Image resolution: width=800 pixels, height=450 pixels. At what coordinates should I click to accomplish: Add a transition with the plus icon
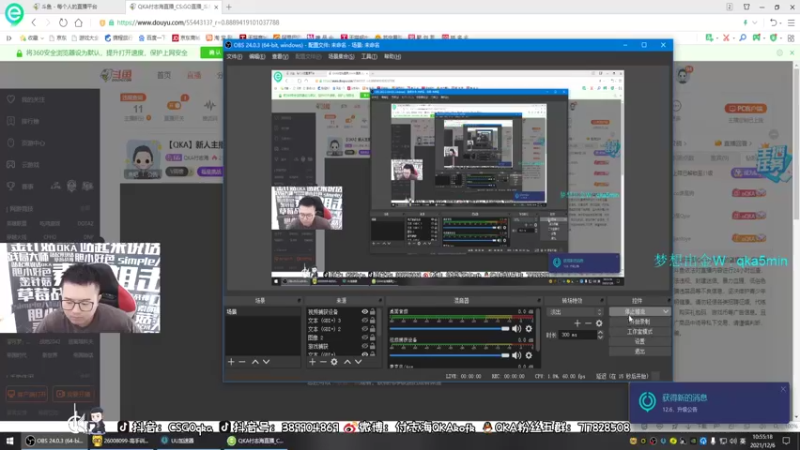(x=577, y=323)
